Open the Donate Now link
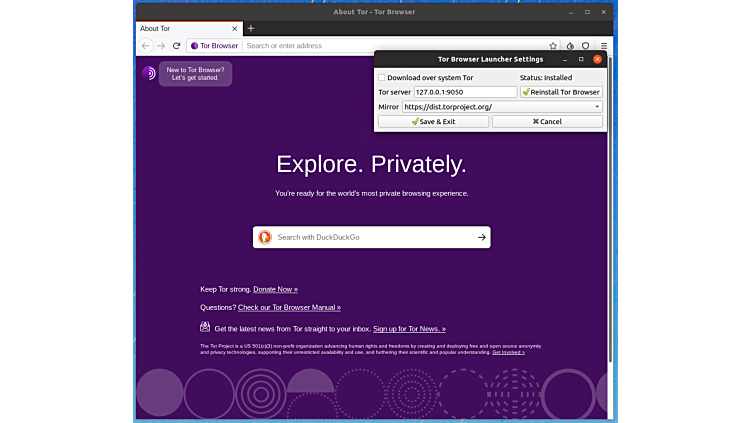Screen dimensions: 752x423 [x=275, y=289]
